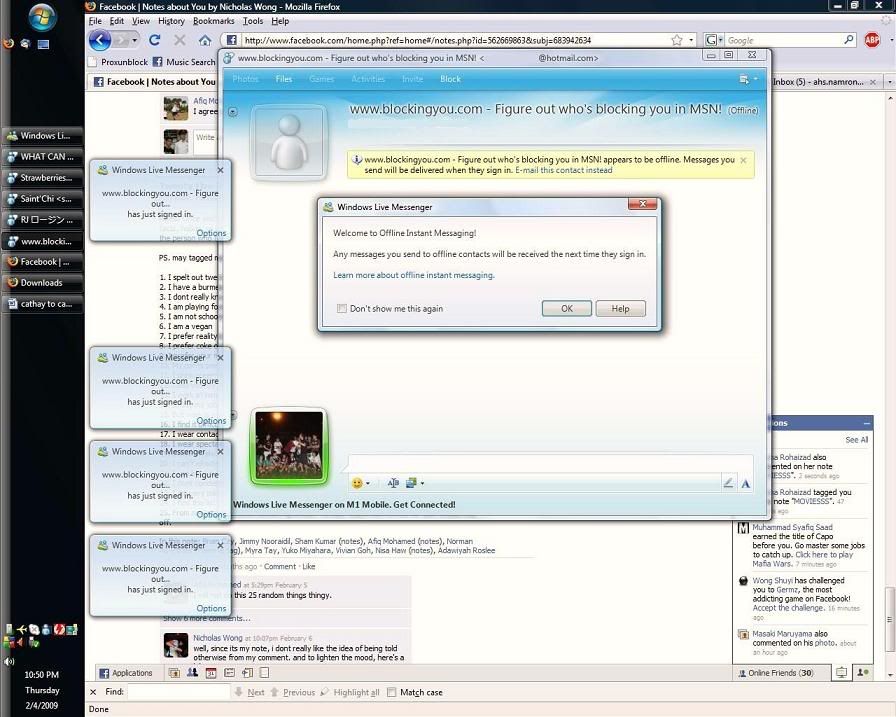The image size is (896, 717).
Task: Check "Don't show me this again"
Action: pyautogui.click(x=342, y=309)
